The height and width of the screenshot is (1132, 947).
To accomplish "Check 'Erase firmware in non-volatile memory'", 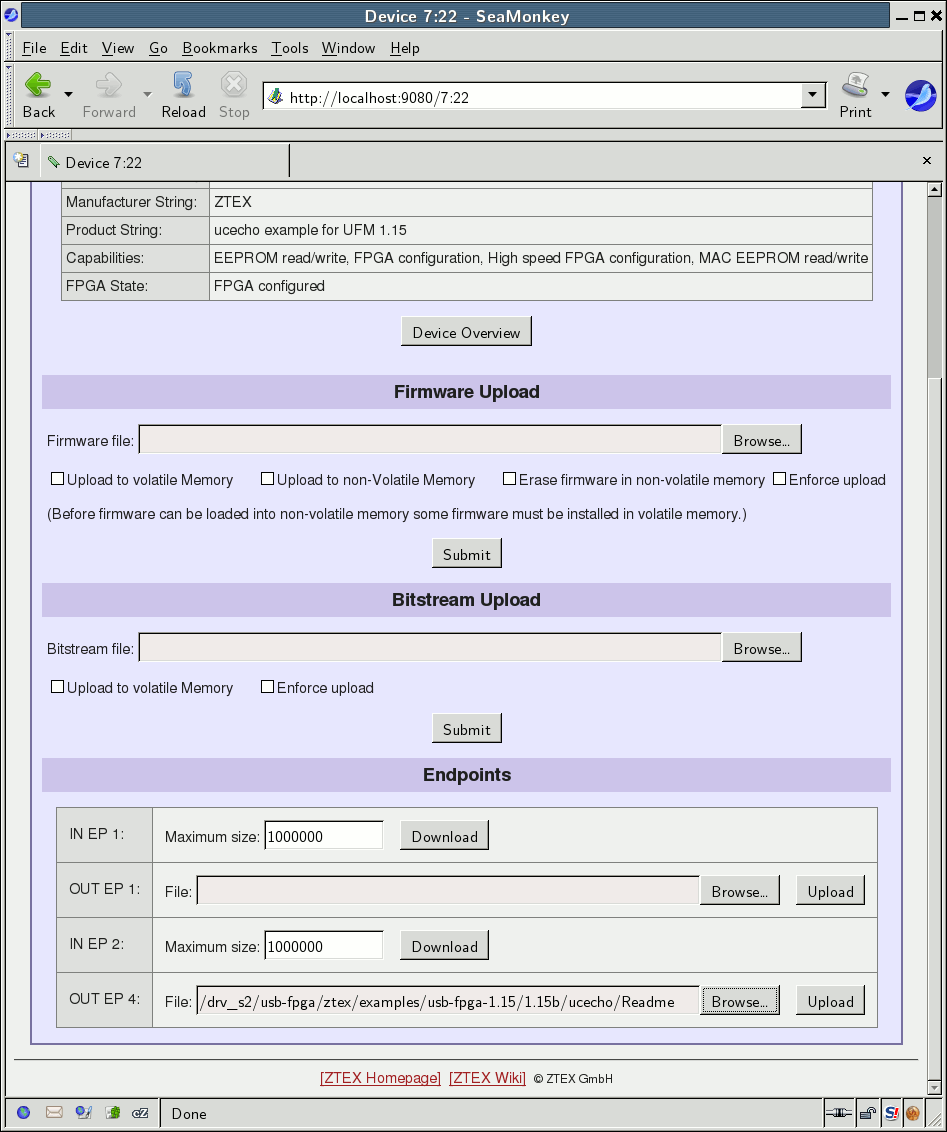I will coord(510,479).
